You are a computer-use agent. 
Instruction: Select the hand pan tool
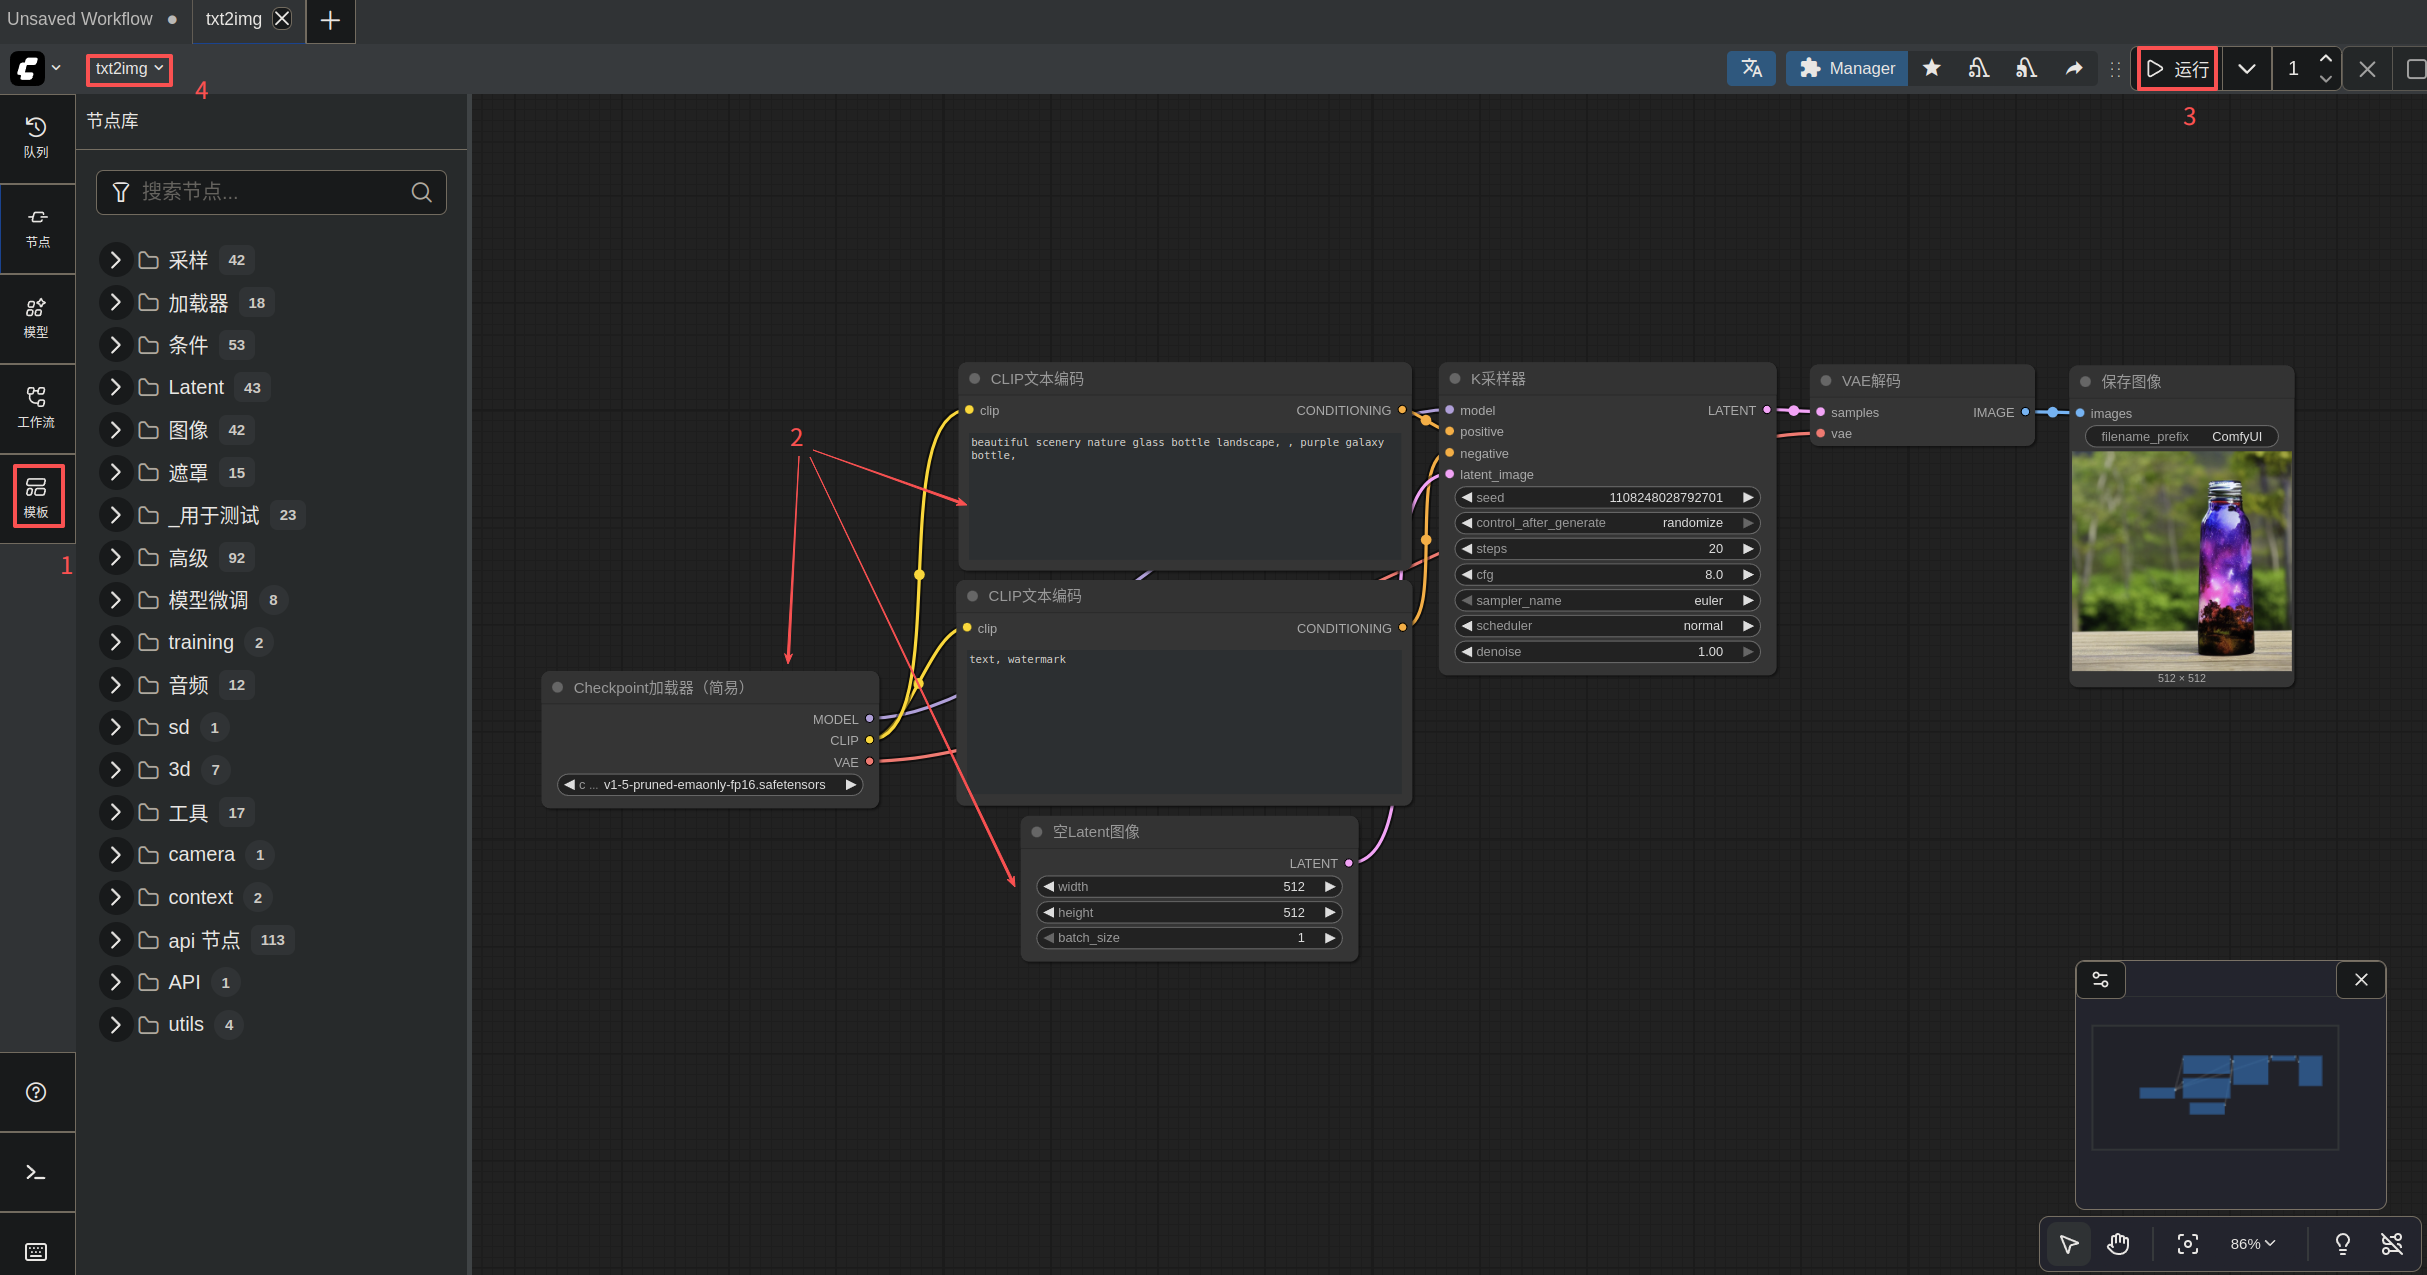tap(2118, 1243)
